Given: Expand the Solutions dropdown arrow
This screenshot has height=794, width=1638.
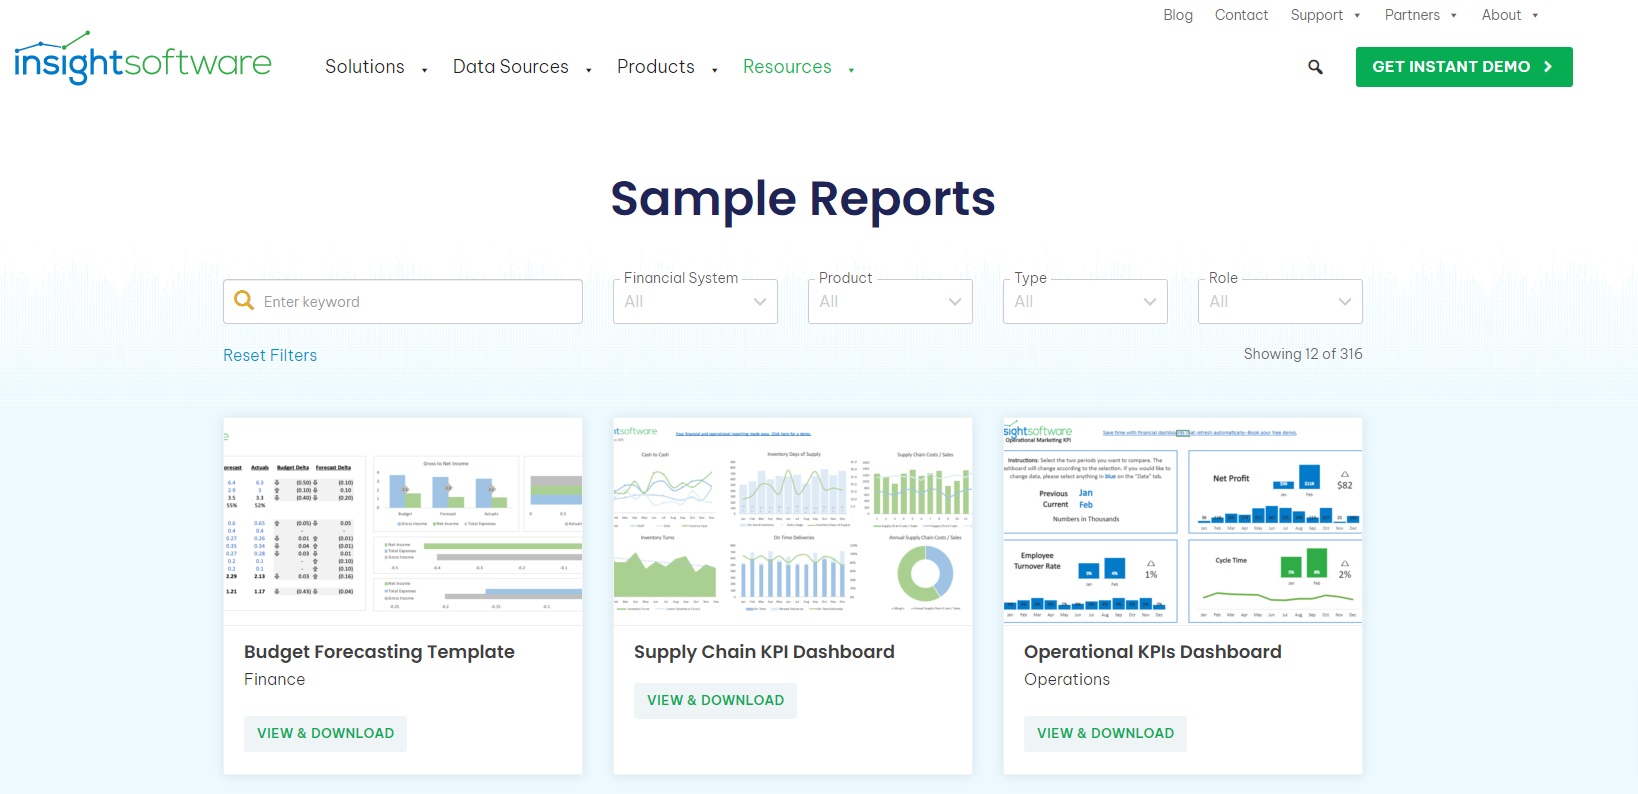Looking at the screenshot, I should coord(425,70).
